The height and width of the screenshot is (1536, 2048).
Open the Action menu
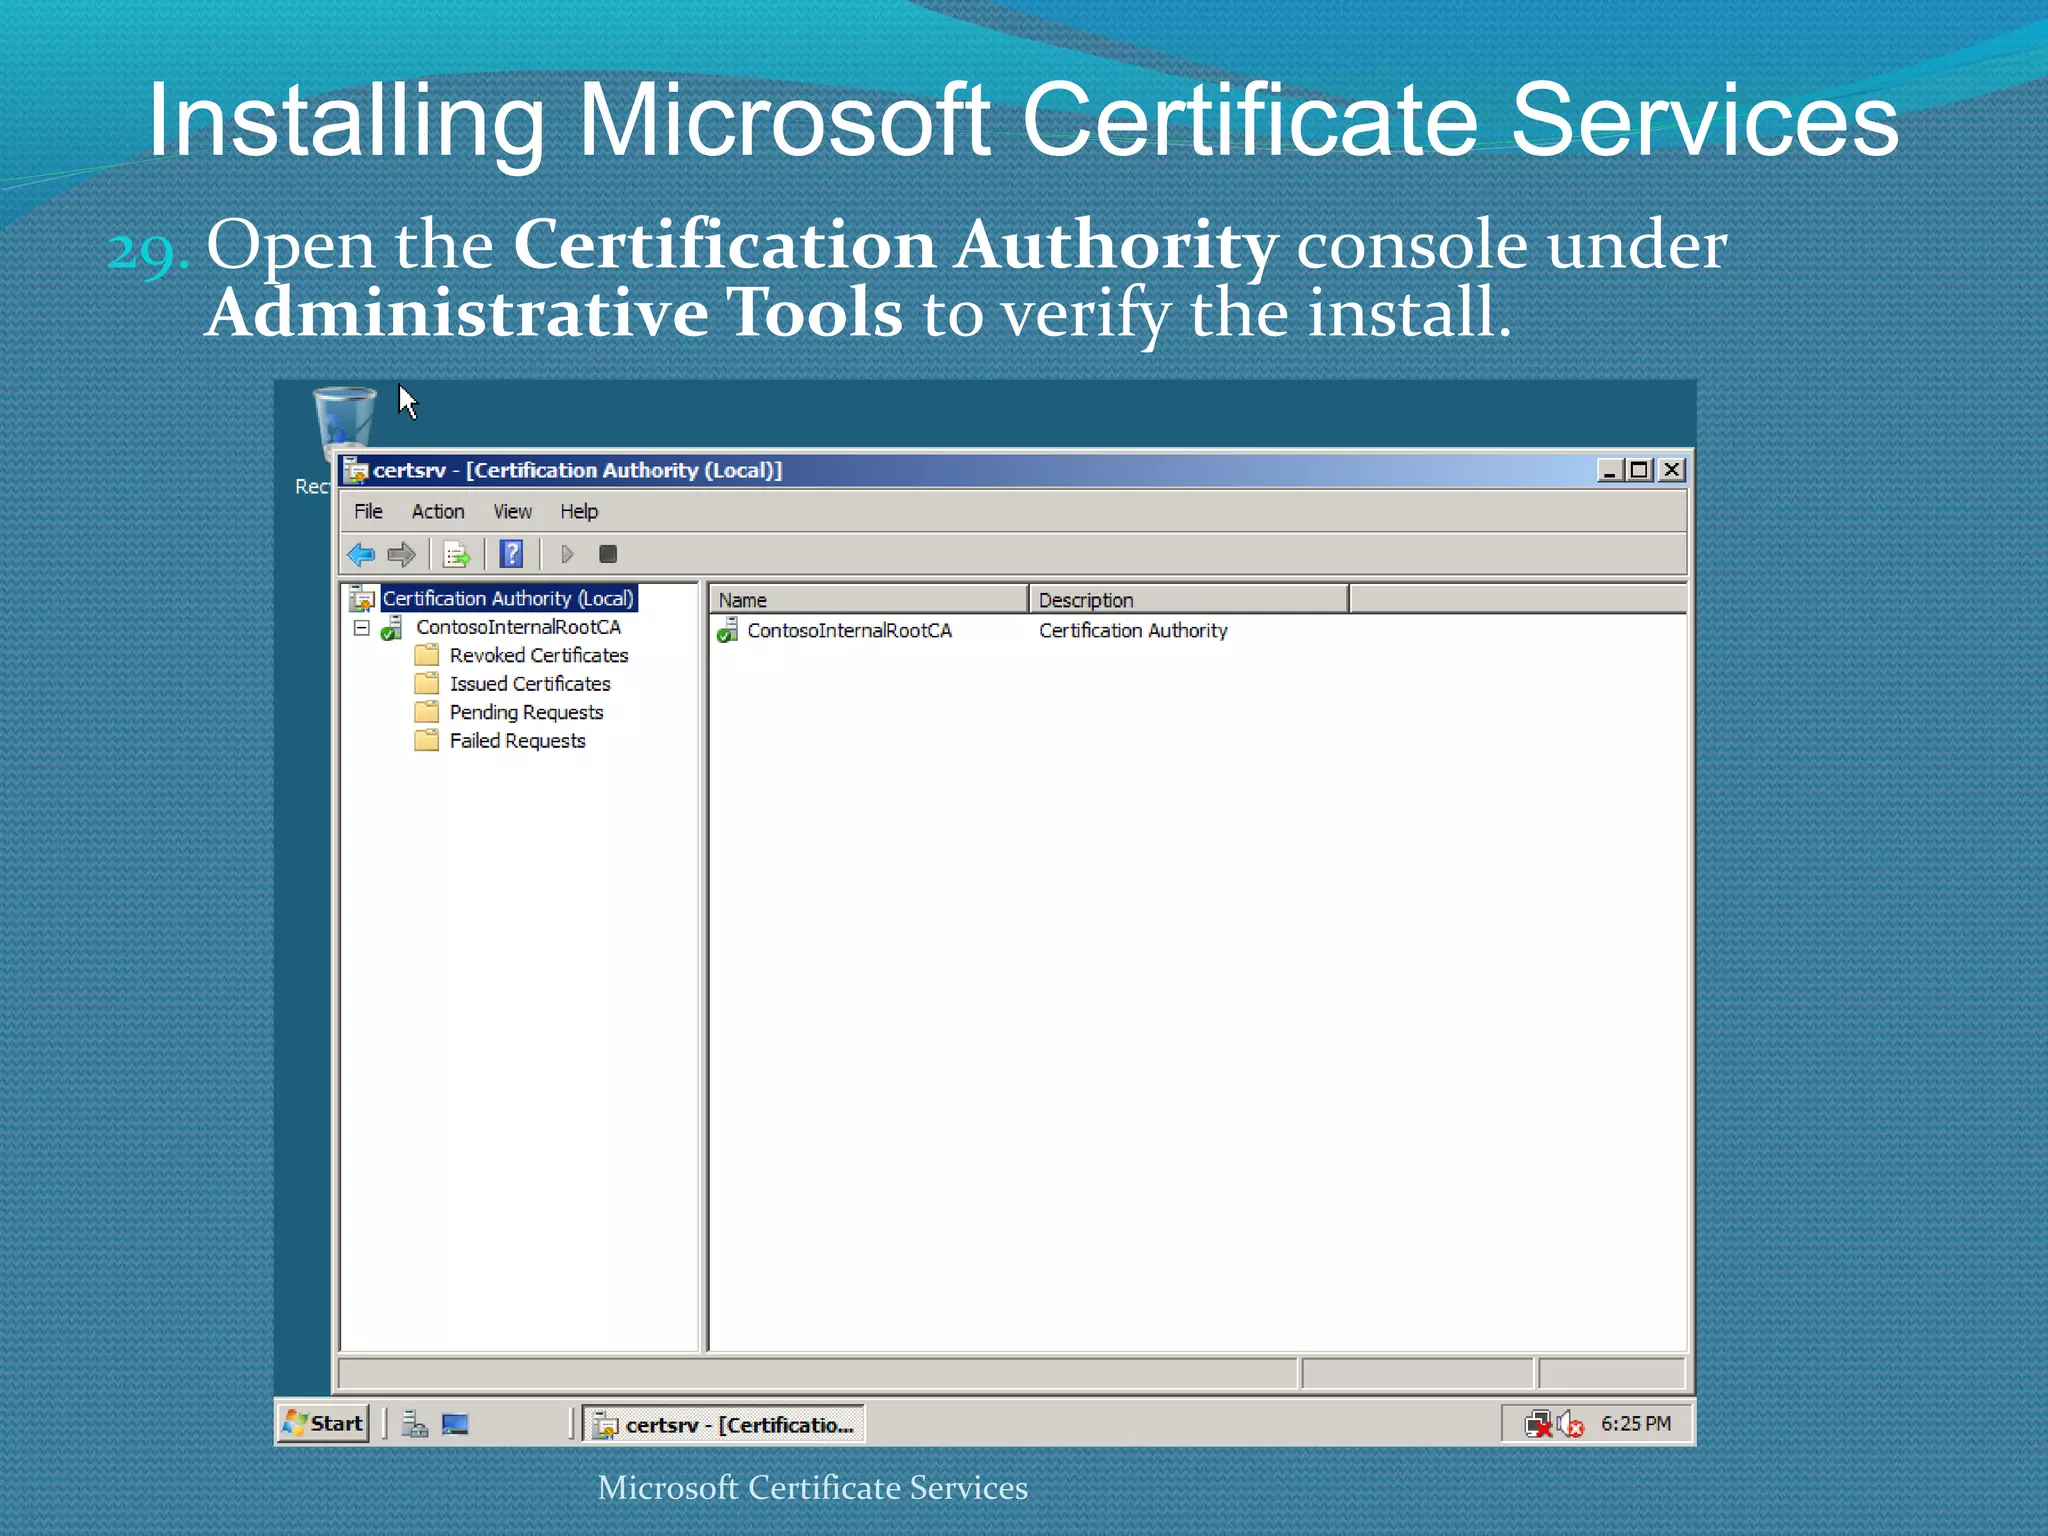(x=438, y=511)
